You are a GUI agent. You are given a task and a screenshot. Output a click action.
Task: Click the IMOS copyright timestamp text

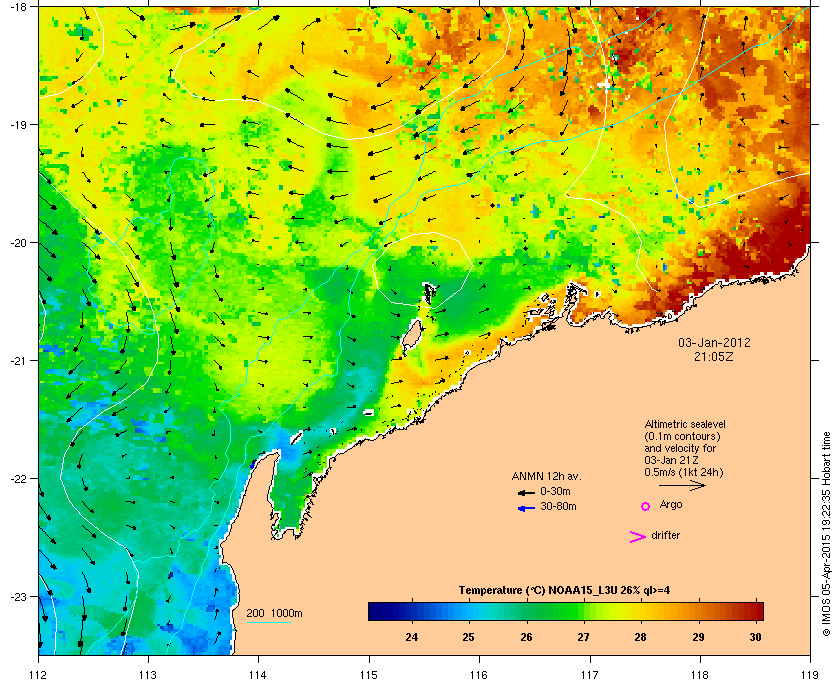827,534
